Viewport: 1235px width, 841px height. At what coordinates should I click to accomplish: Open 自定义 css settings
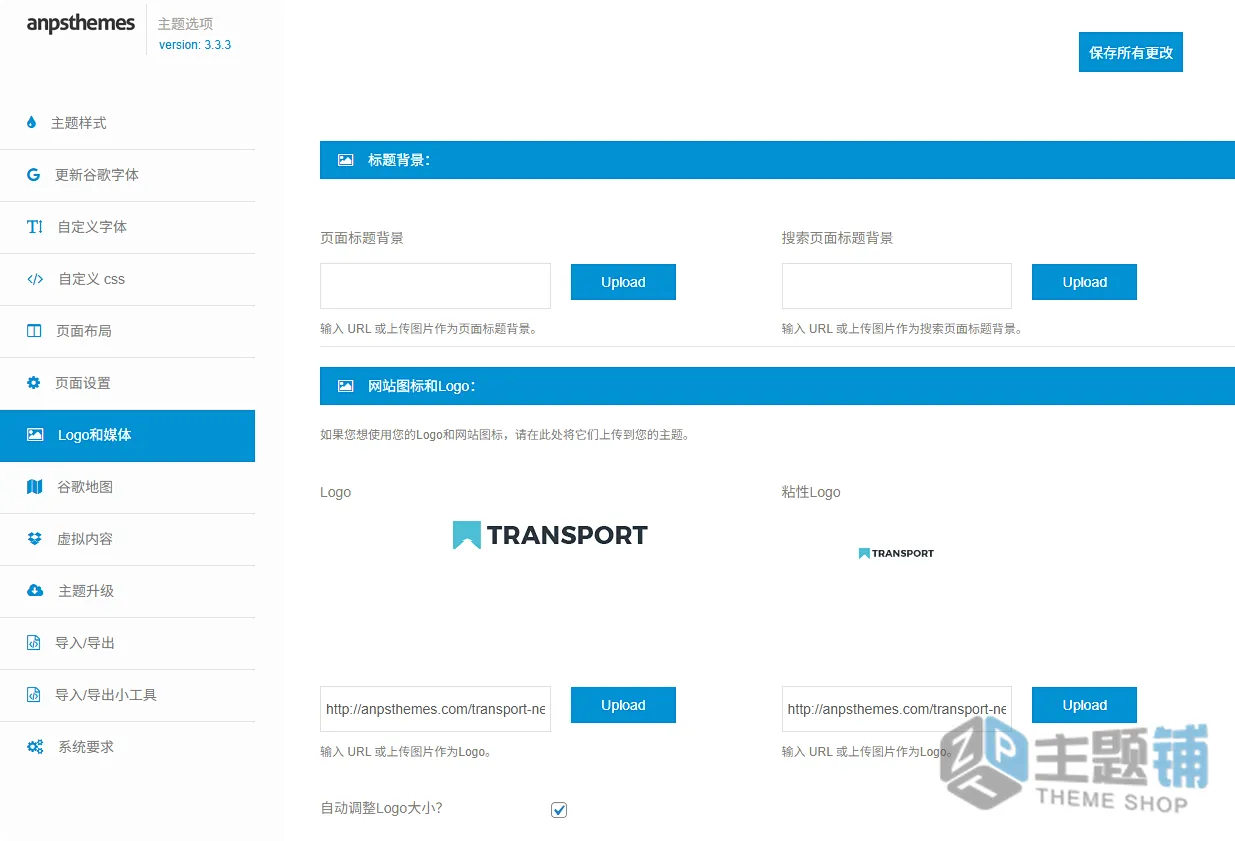coord(127,279)
